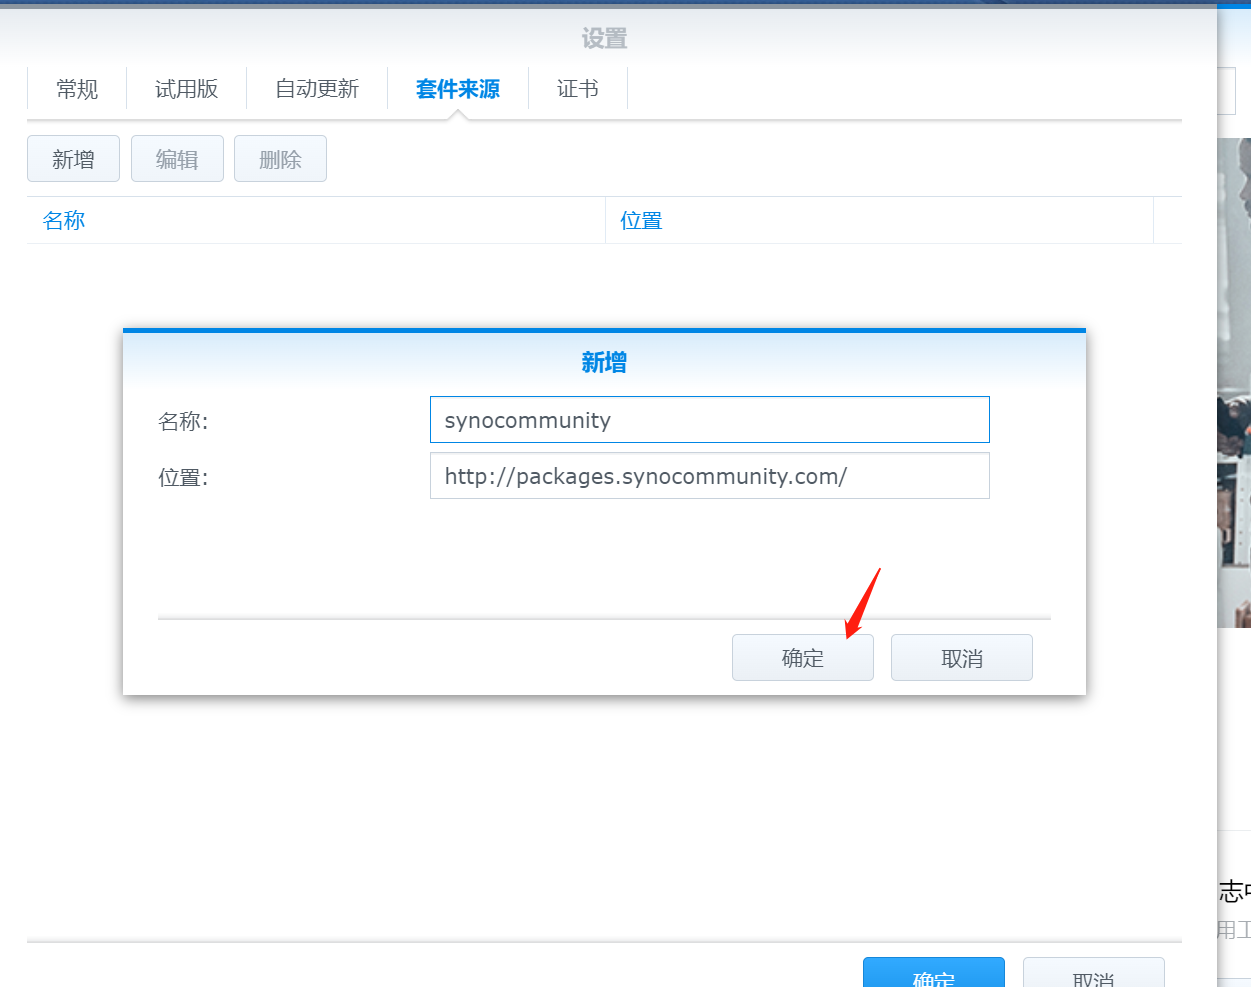1251x987 pixels.
Task: Click the 取消 button in 设置 window
Action: click(x=1093, y=973)
